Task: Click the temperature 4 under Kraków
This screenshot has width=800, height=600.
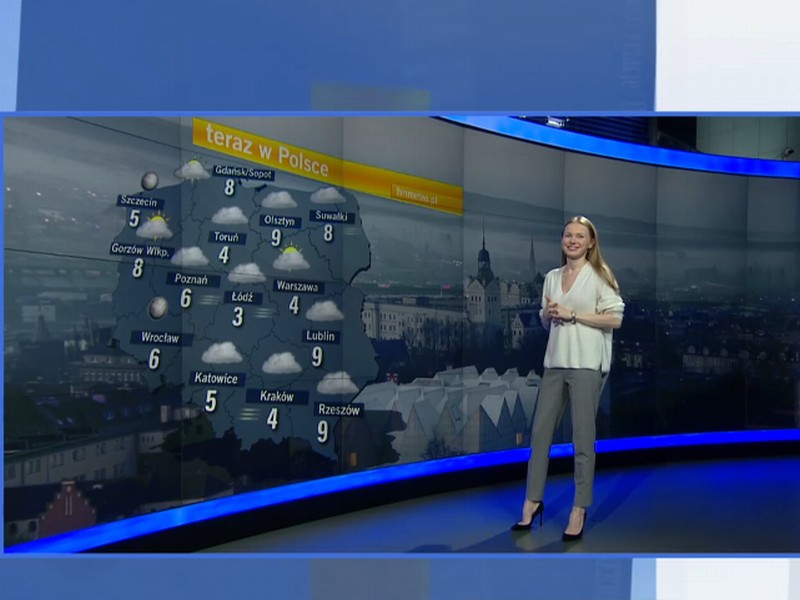Action: pos(272,419)
